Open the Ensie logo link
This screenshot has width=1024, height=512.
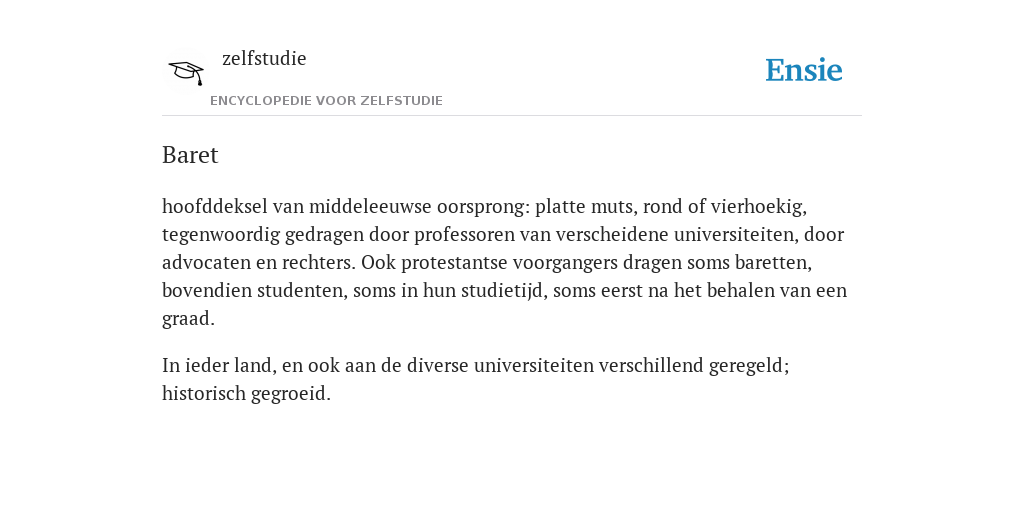(804, 71)
